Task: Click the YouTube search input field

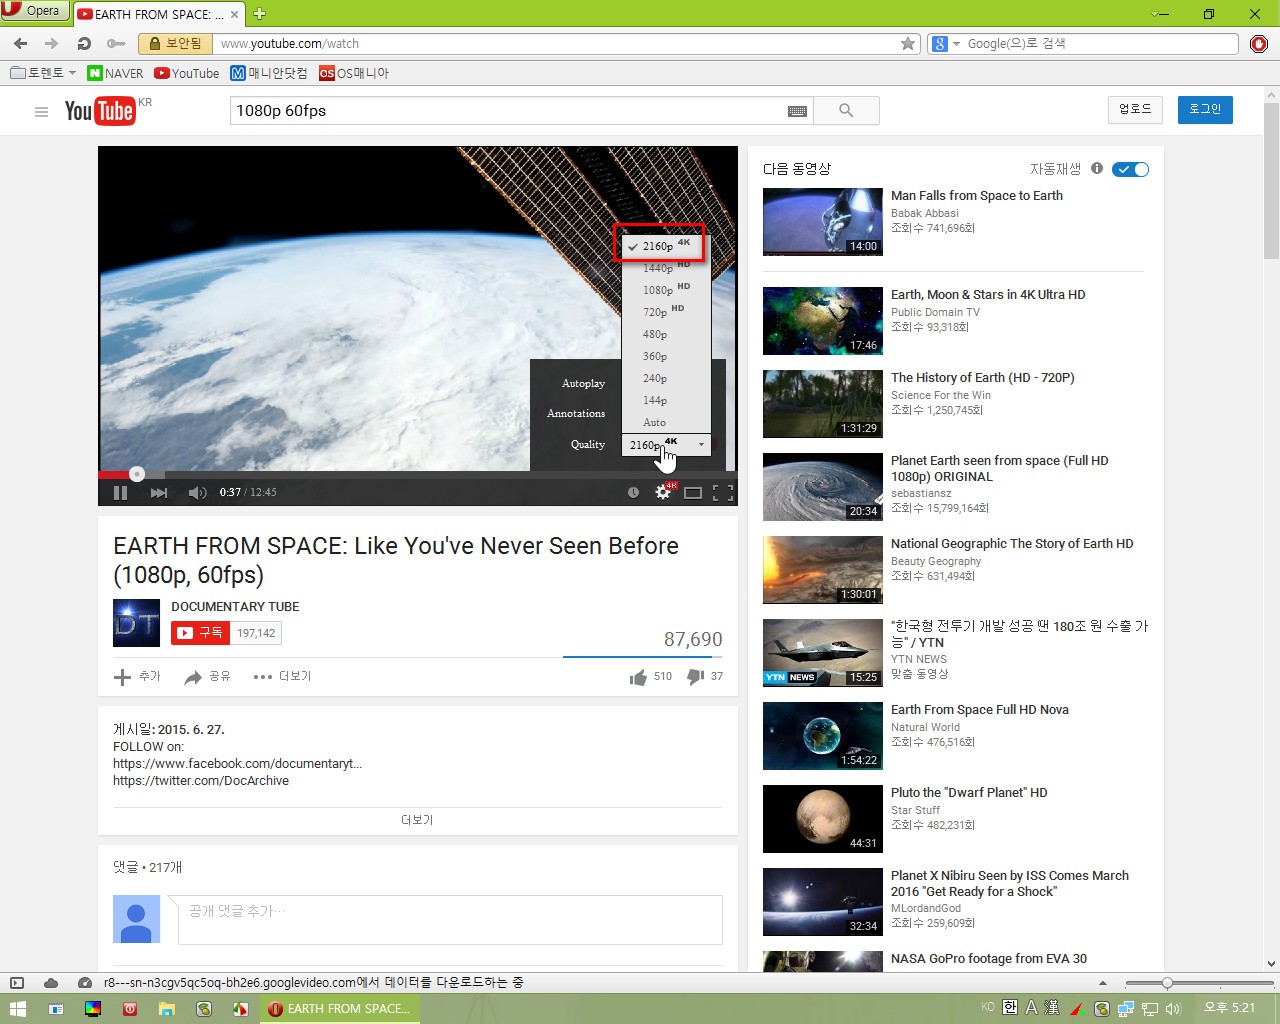Action: 507,111
